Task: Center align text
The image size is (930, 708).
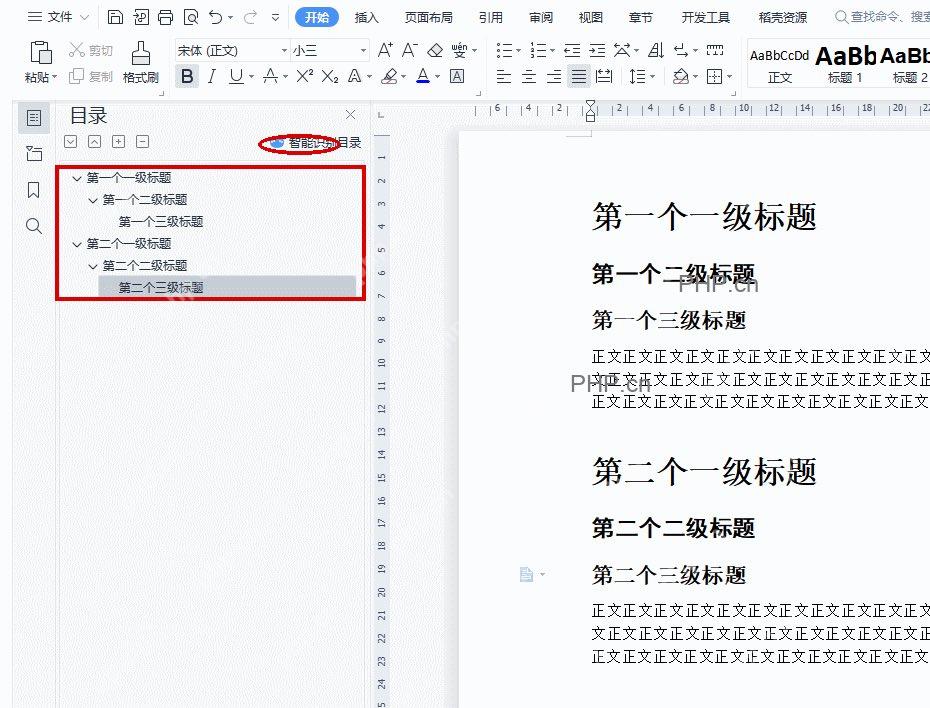Action: 528,76
